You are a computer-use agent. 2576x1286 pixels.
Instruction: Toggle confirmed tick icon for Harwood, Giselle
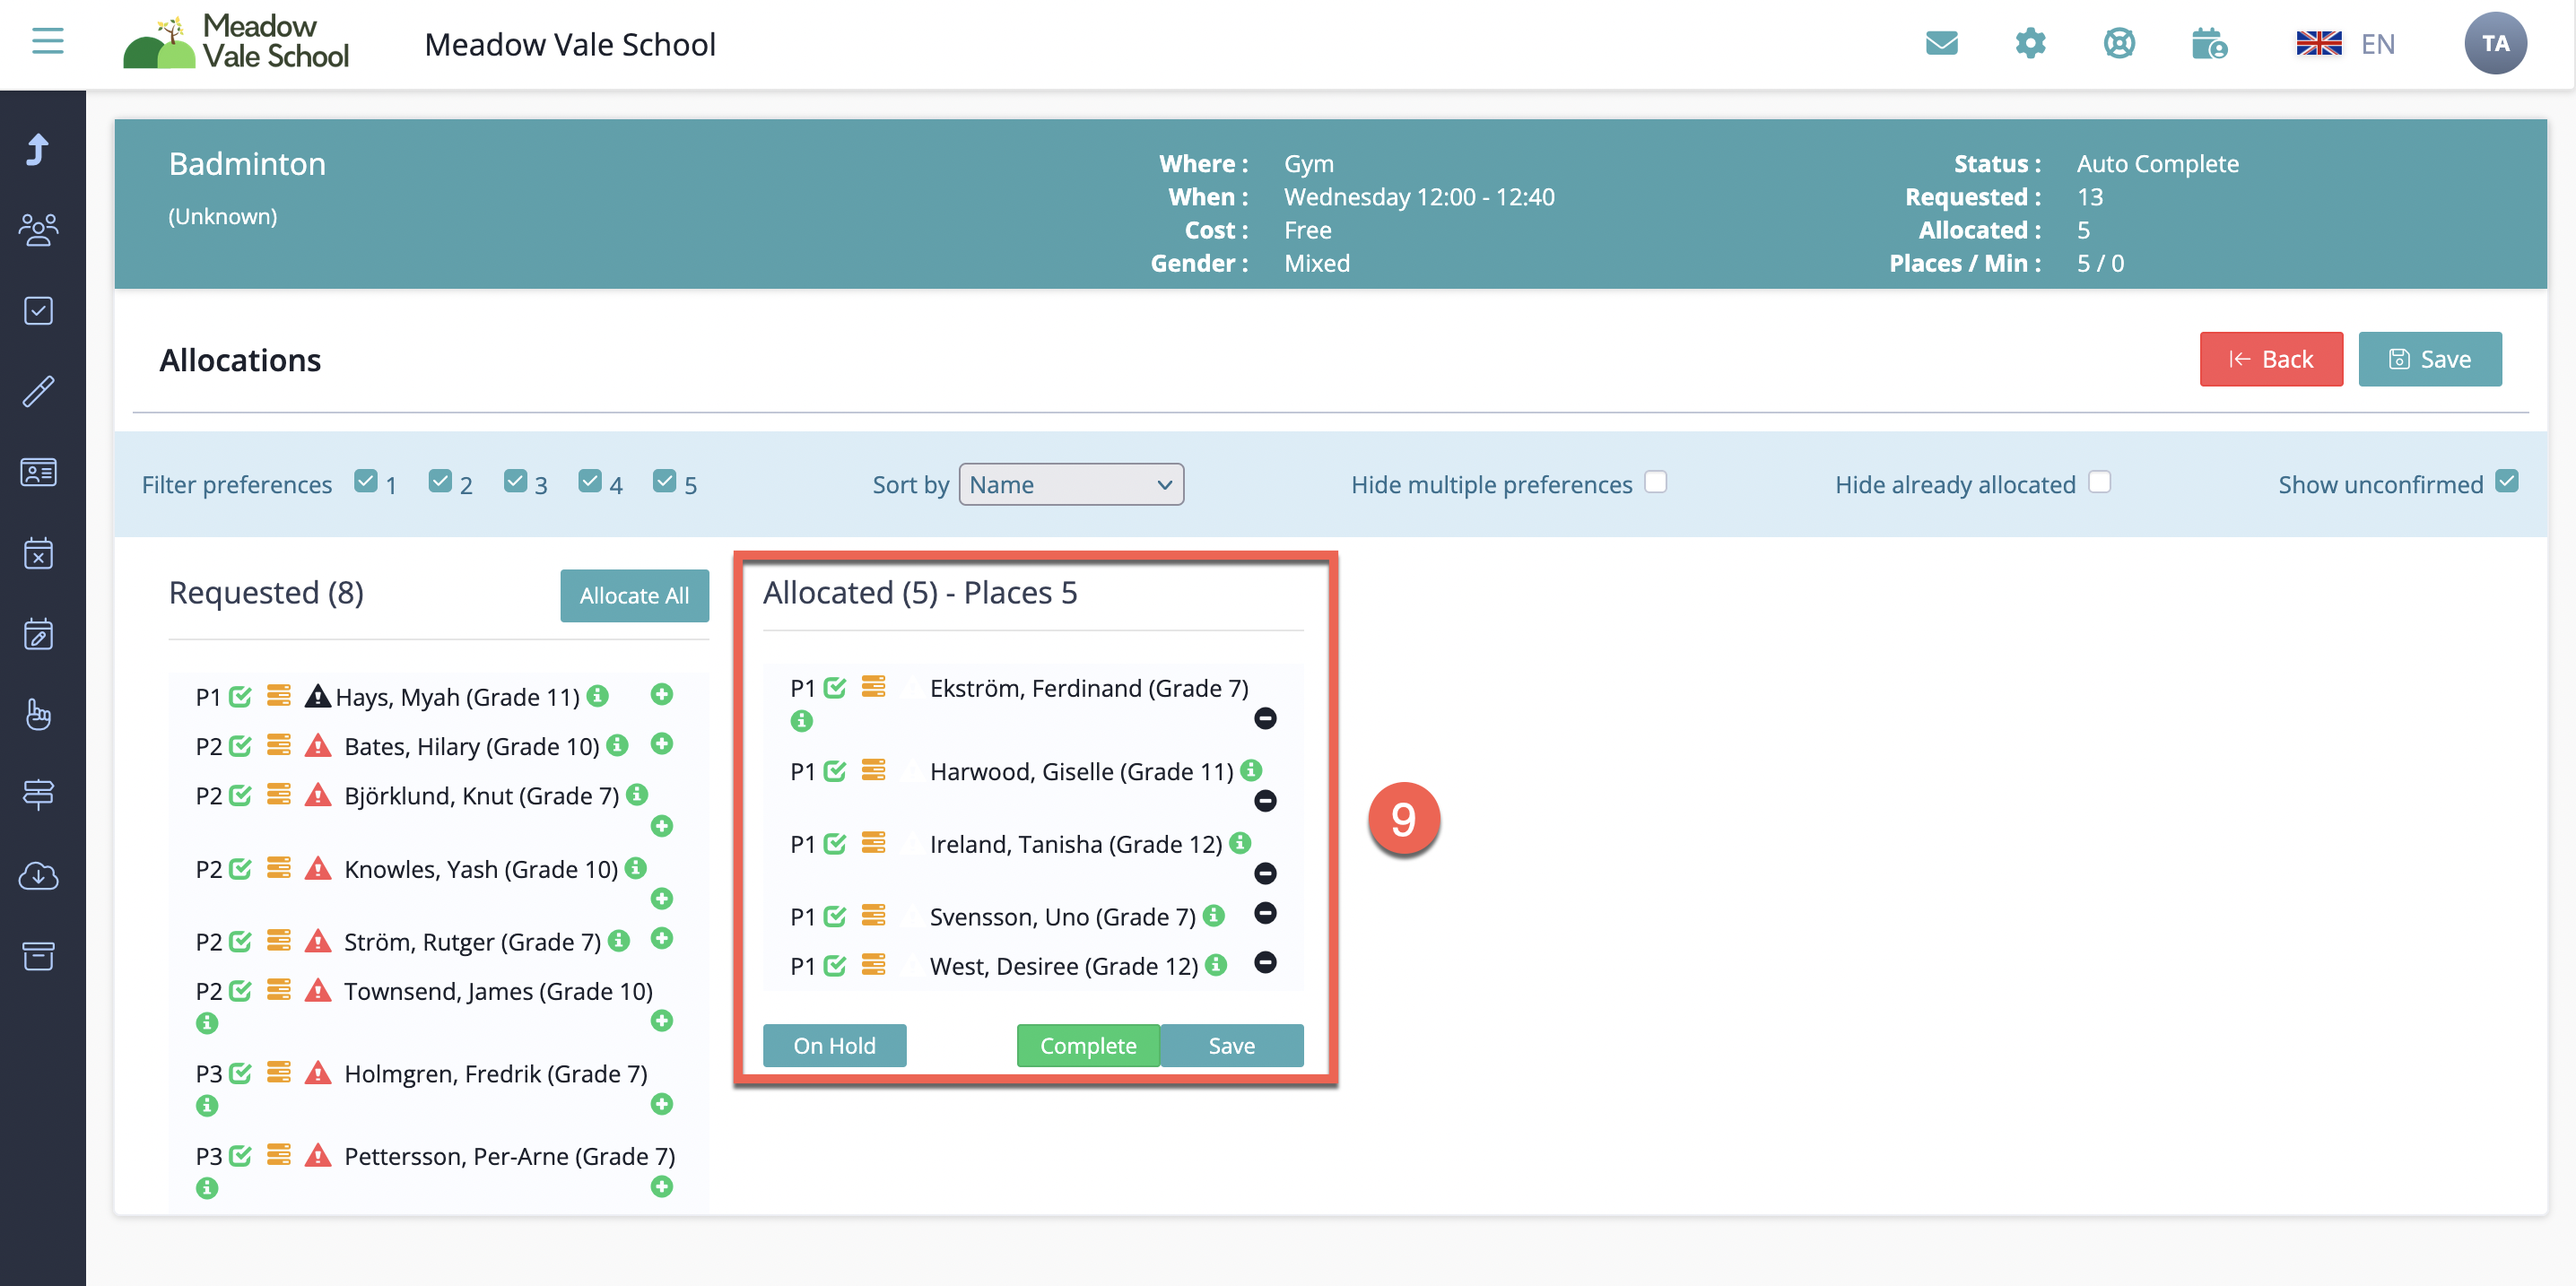pos(835,770)
